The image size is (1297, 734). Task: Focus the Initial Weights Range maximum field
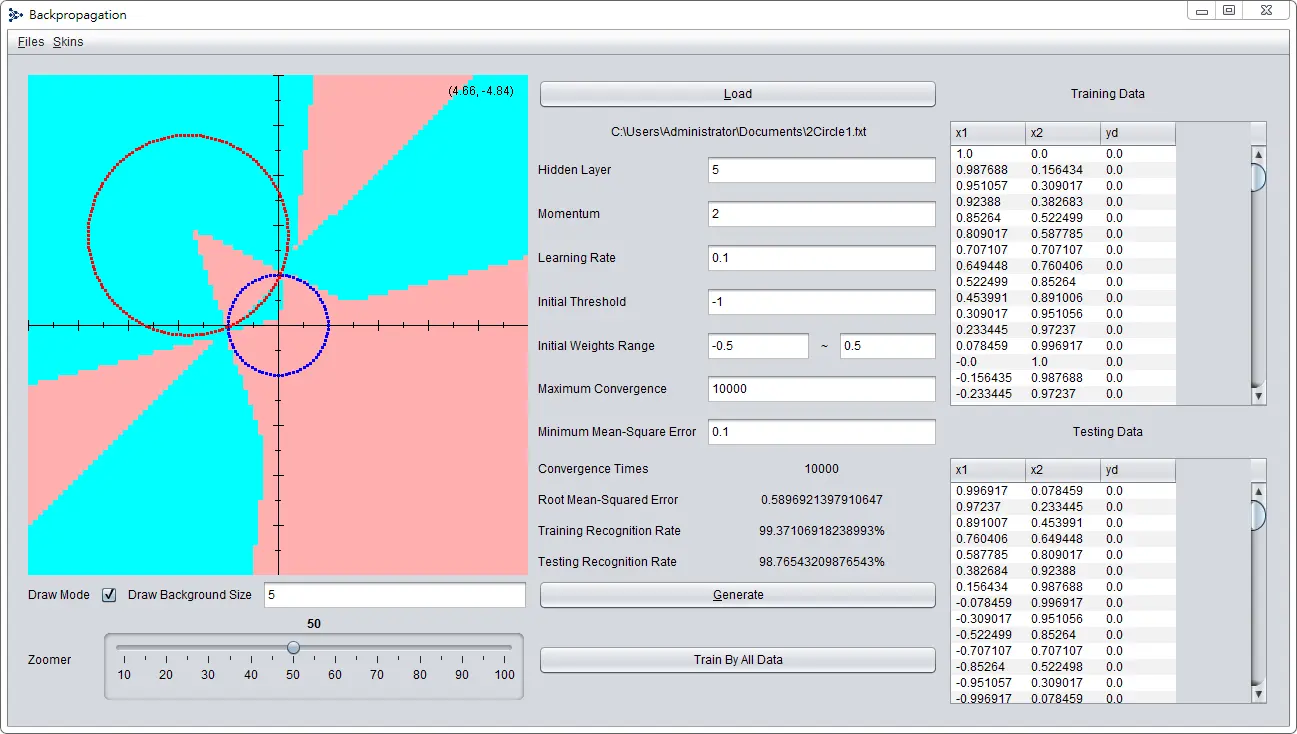pyautogui.click(x=888, y=346)
